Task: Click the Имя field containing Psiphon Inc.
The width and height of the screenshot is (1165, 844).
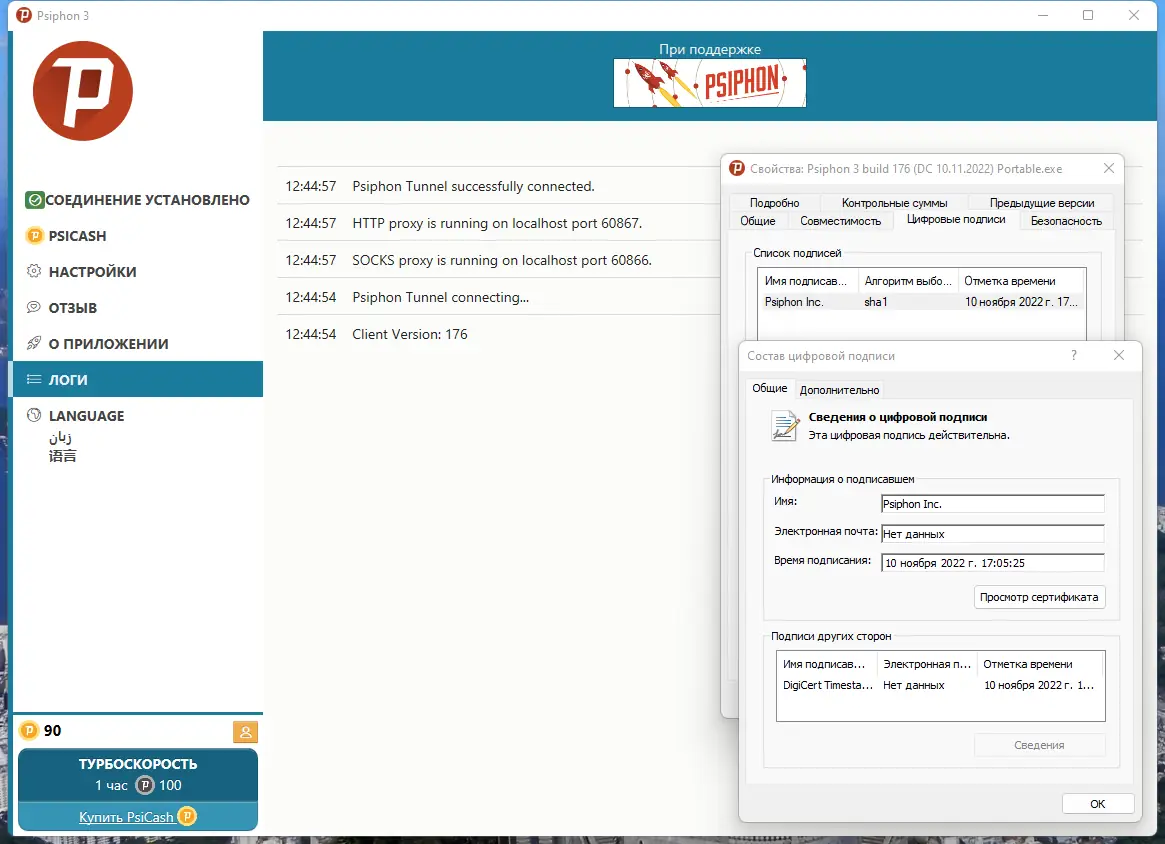Action: 992,504
